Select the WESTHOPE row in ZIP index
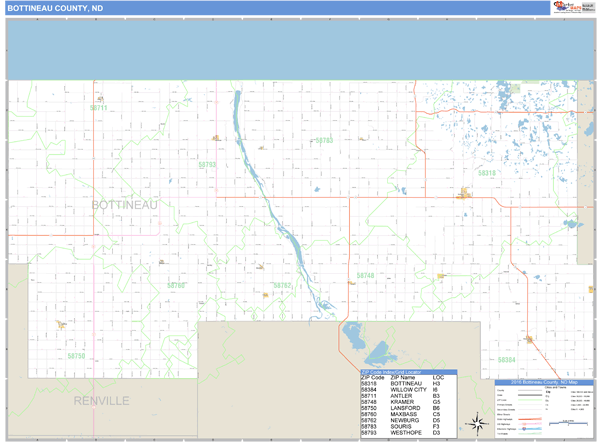 pos(402,433)
